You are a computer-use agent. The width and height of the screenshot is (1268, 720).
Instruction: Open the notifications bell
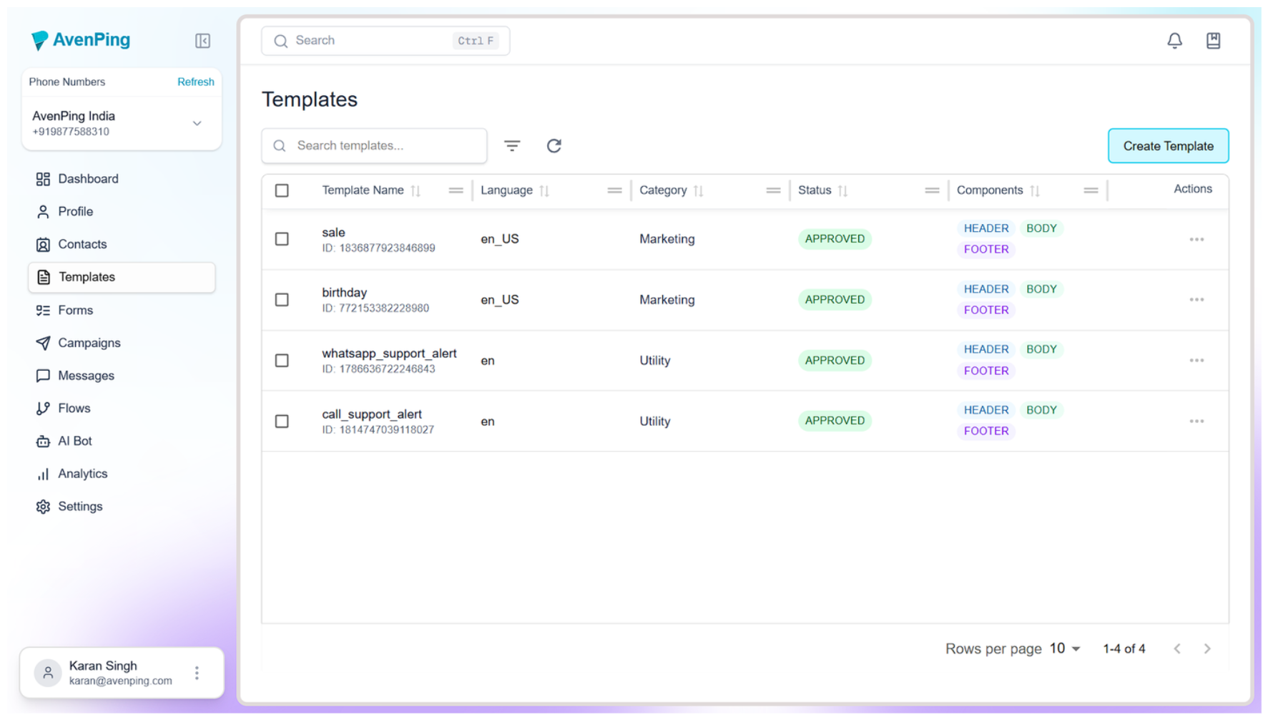pos(1174,41)
